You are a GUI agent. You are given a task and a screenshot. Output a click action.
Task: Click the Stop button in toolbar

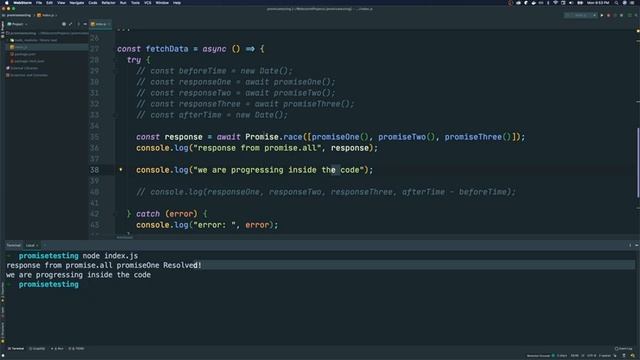pos(622,15)
